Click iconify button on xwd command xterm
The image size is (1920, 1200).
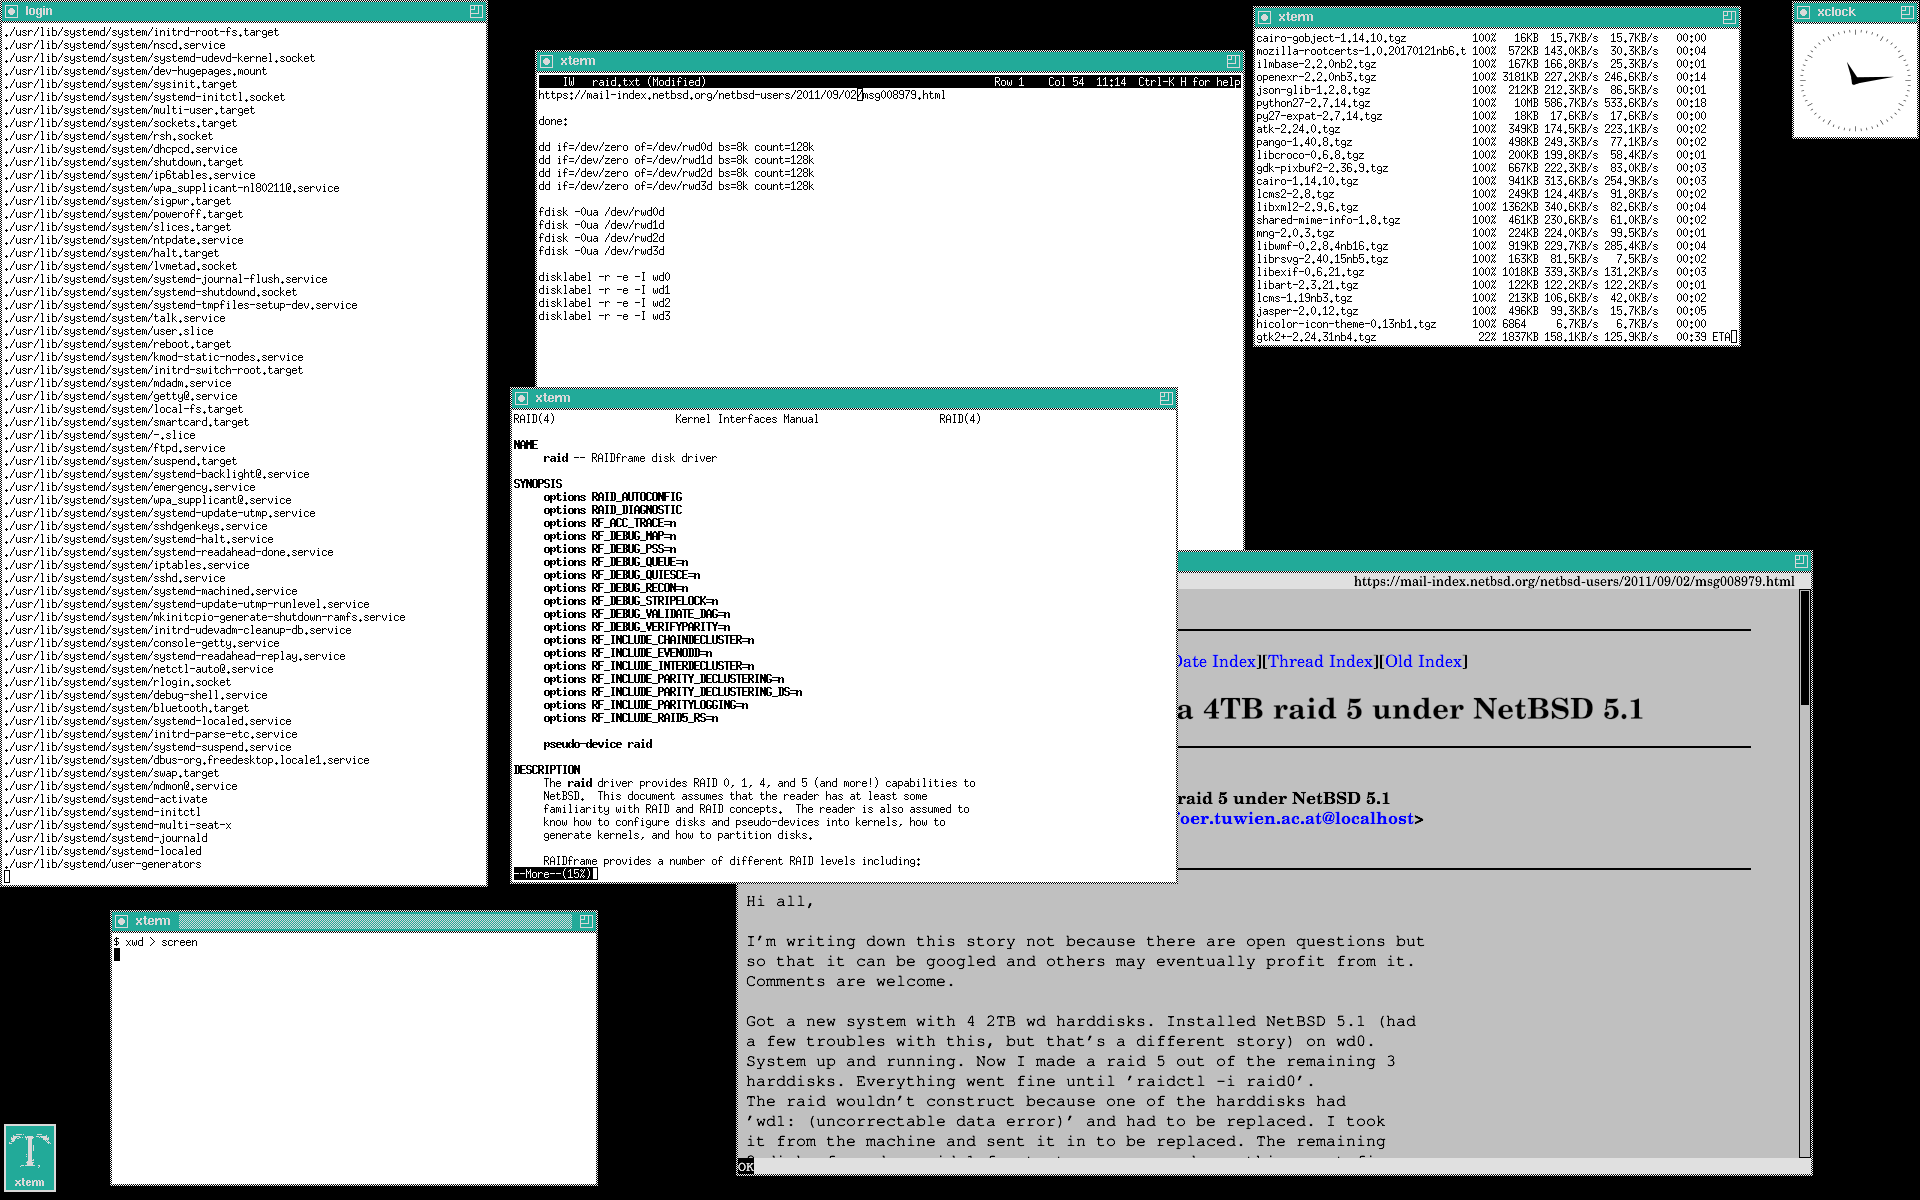[121, 921]
